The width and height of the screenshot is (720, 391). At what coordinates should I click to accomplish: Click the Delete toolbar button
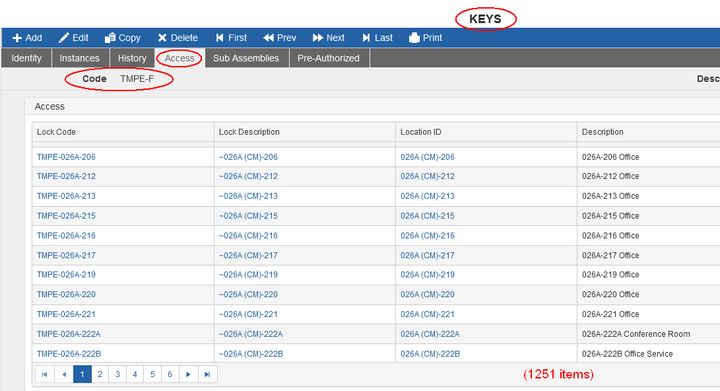pos(178,38)
